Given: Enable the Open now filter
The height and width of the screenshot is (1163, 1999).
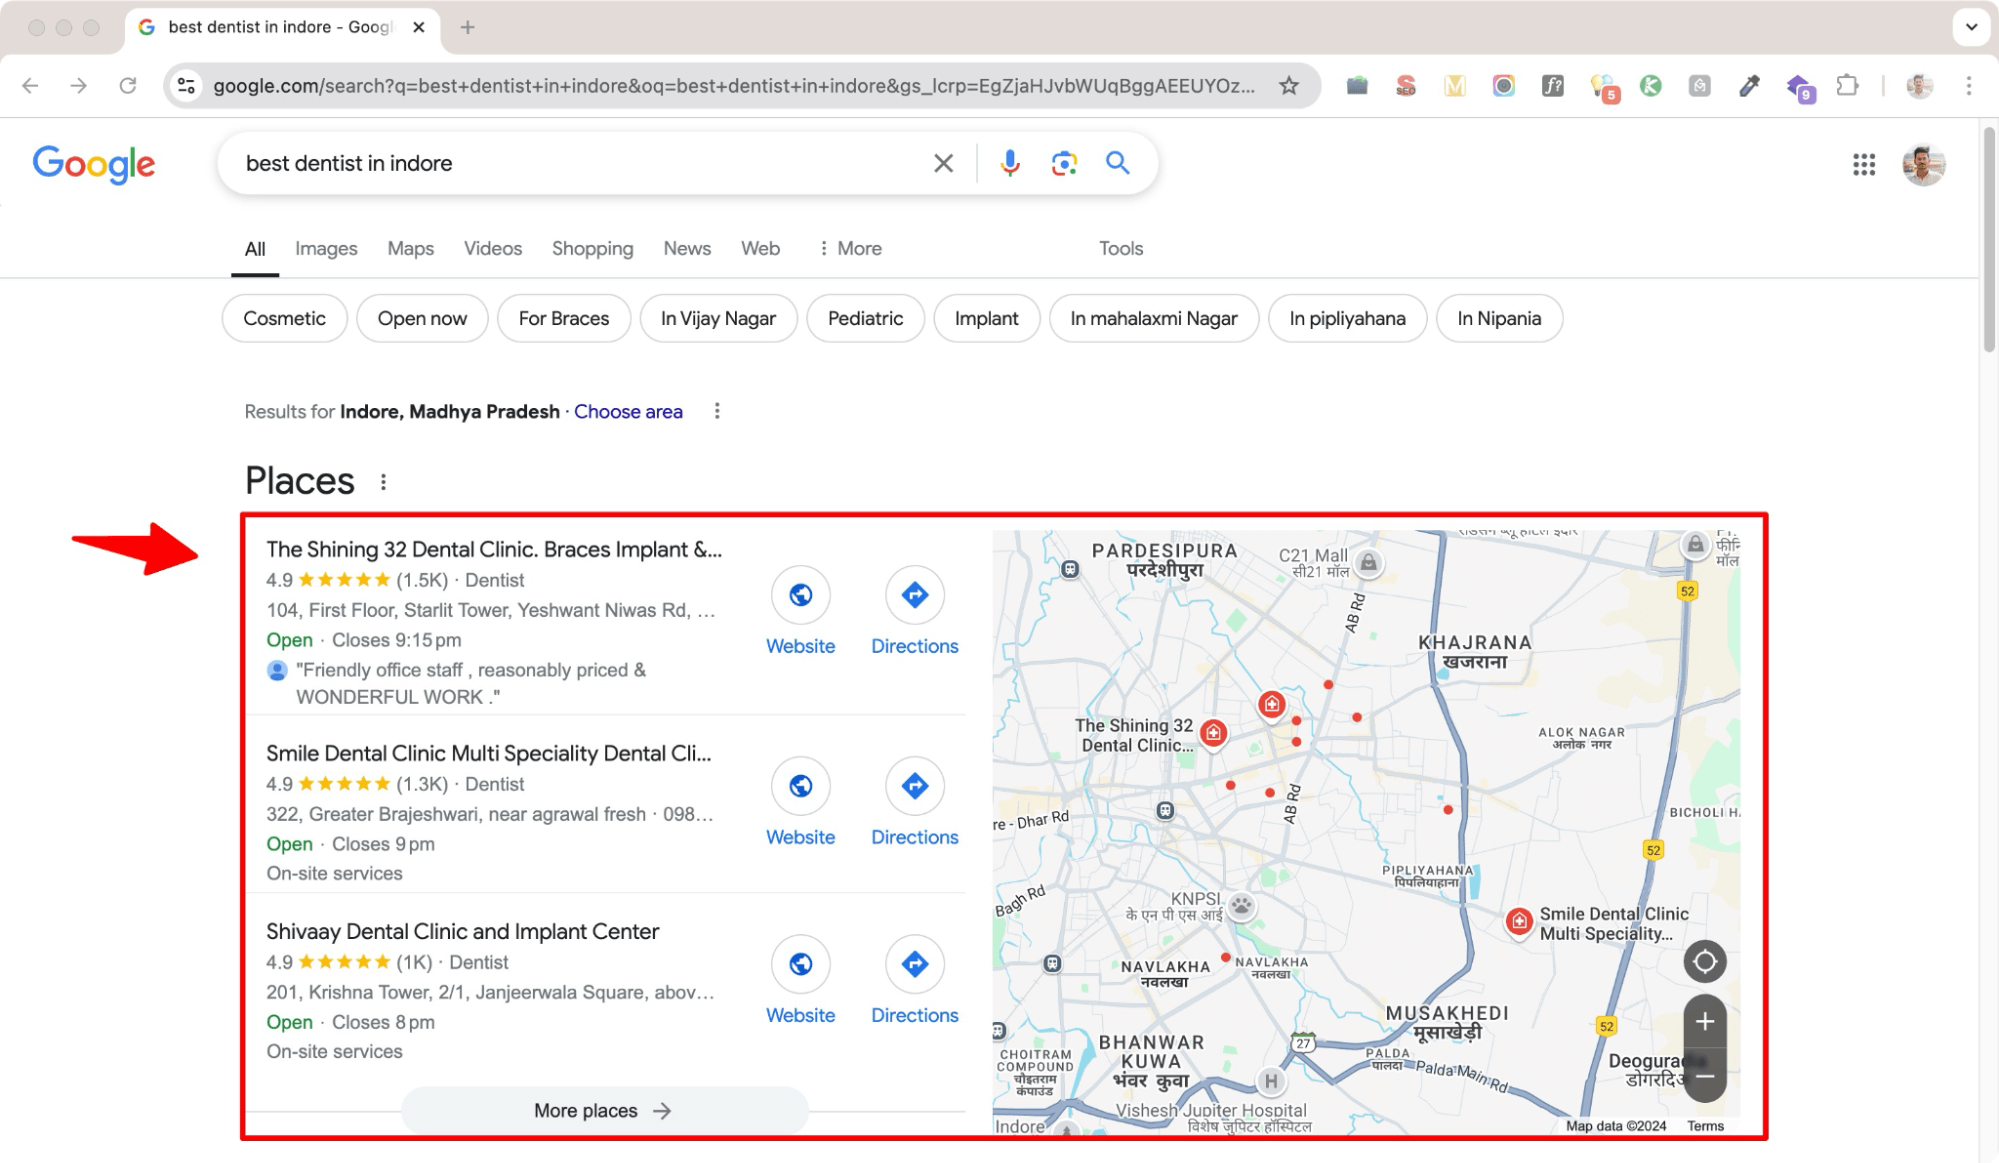Looking at the screenshot, I should point(421,318).
